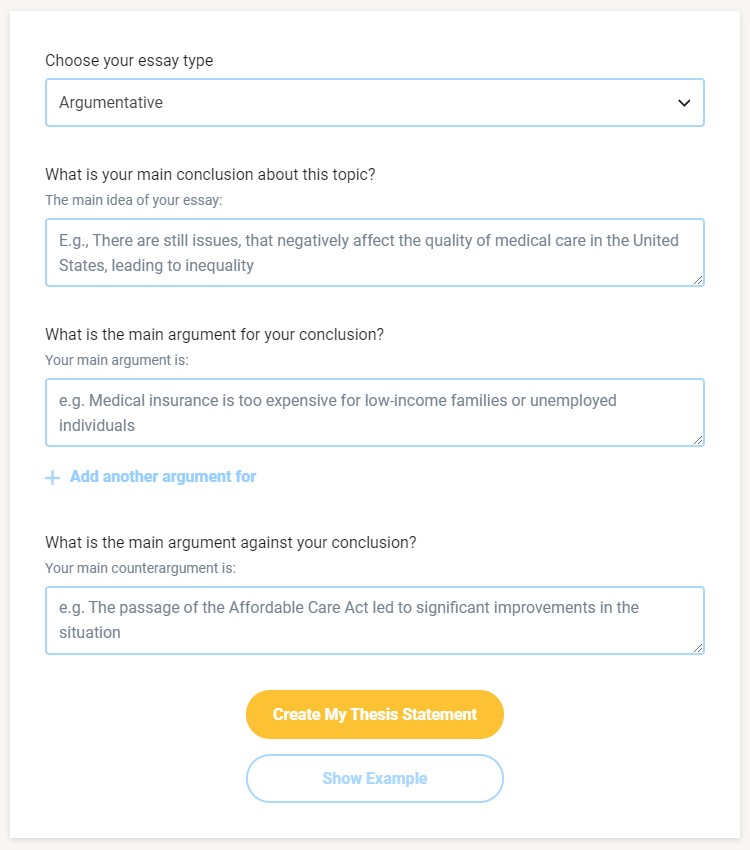The image size is (750, 850).
Task: Click the plus icon next to Add another argument
Action: 51,477
